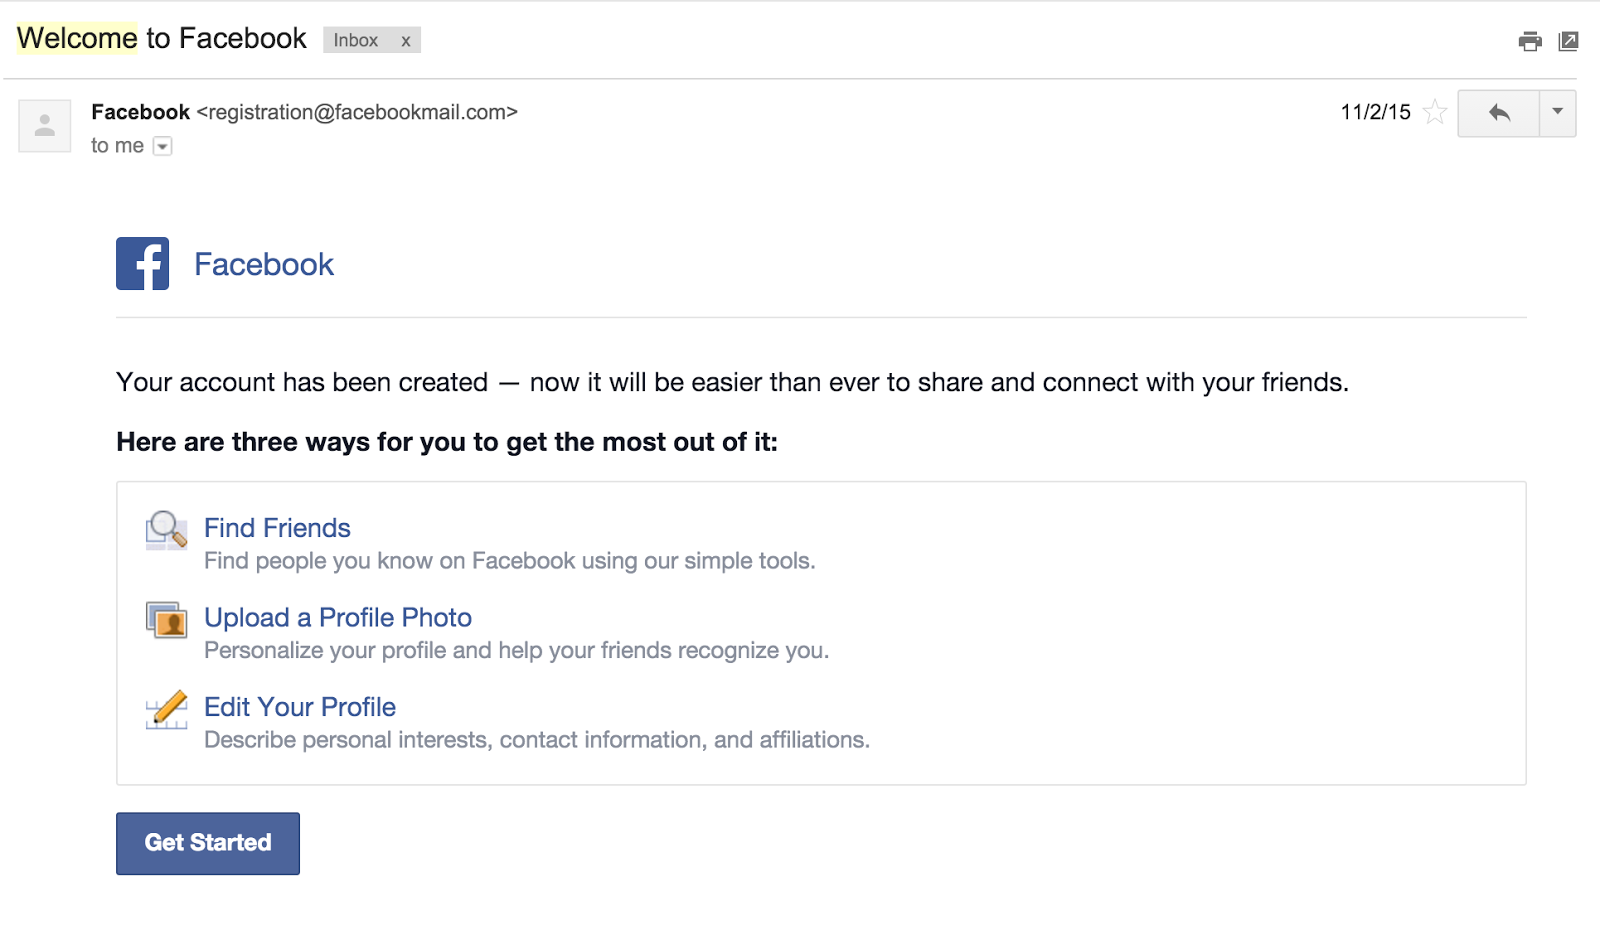The height and width of the screenshot is (925, 1600).
Task: Click the sender avatar placeholder
Action: (45, 126)
